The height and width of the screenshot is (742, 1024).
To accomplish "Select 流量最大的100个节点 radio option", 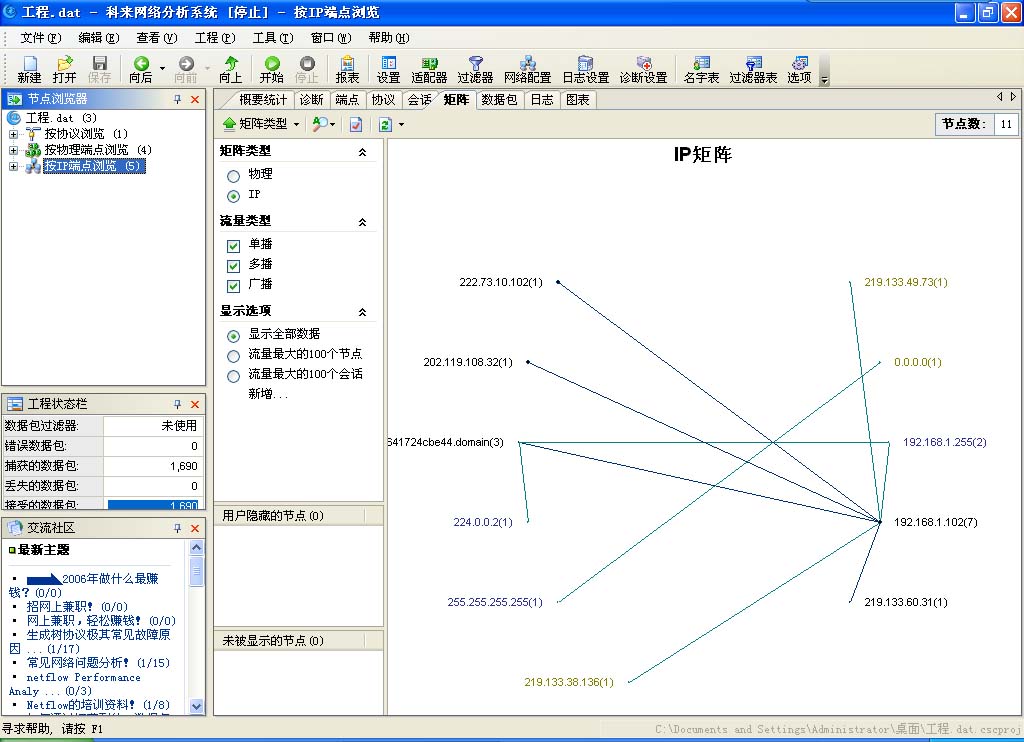I will 233,355.
